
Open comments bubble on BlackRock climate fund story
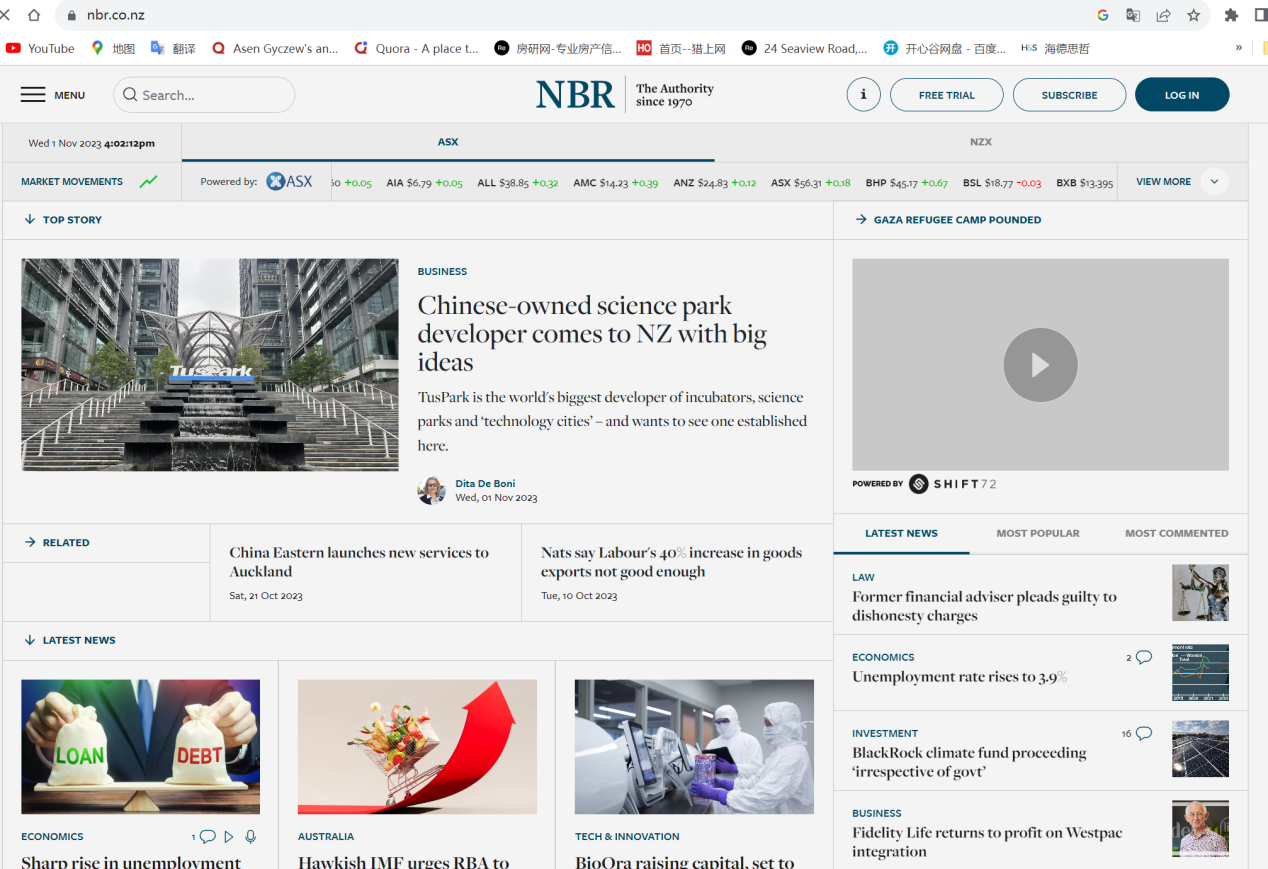coord(1144,733)
